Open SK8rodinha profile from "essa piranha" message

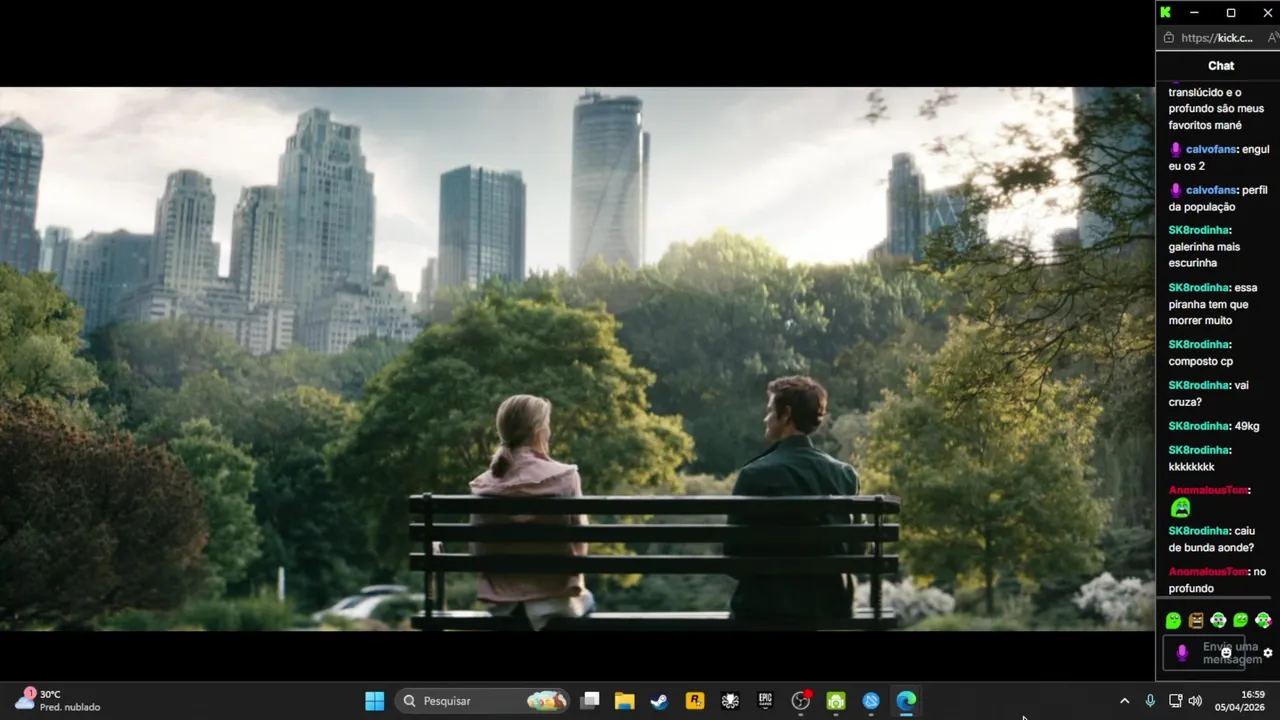click(x=1198, y=288)
